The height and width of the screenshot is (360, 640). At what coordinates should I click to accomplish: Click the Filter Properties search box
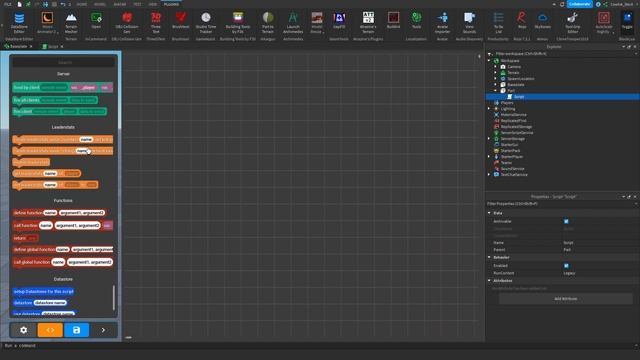pyautogui.click(x=562, y=204)
